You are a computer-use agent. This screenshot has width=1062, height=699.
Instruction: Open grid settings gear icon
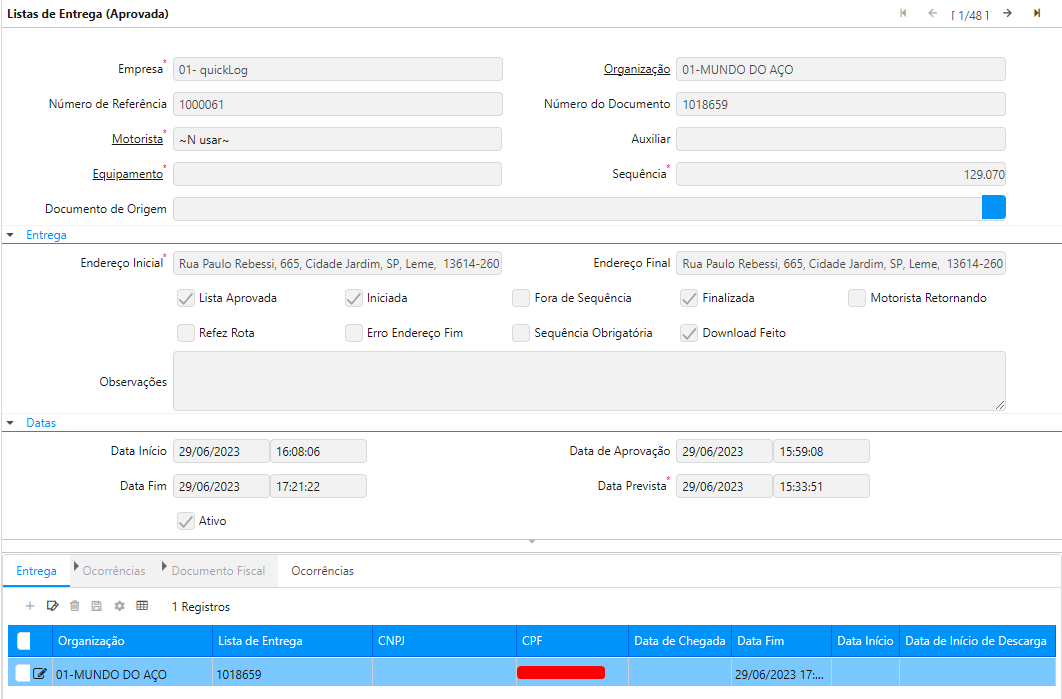[x=119, y=606]
